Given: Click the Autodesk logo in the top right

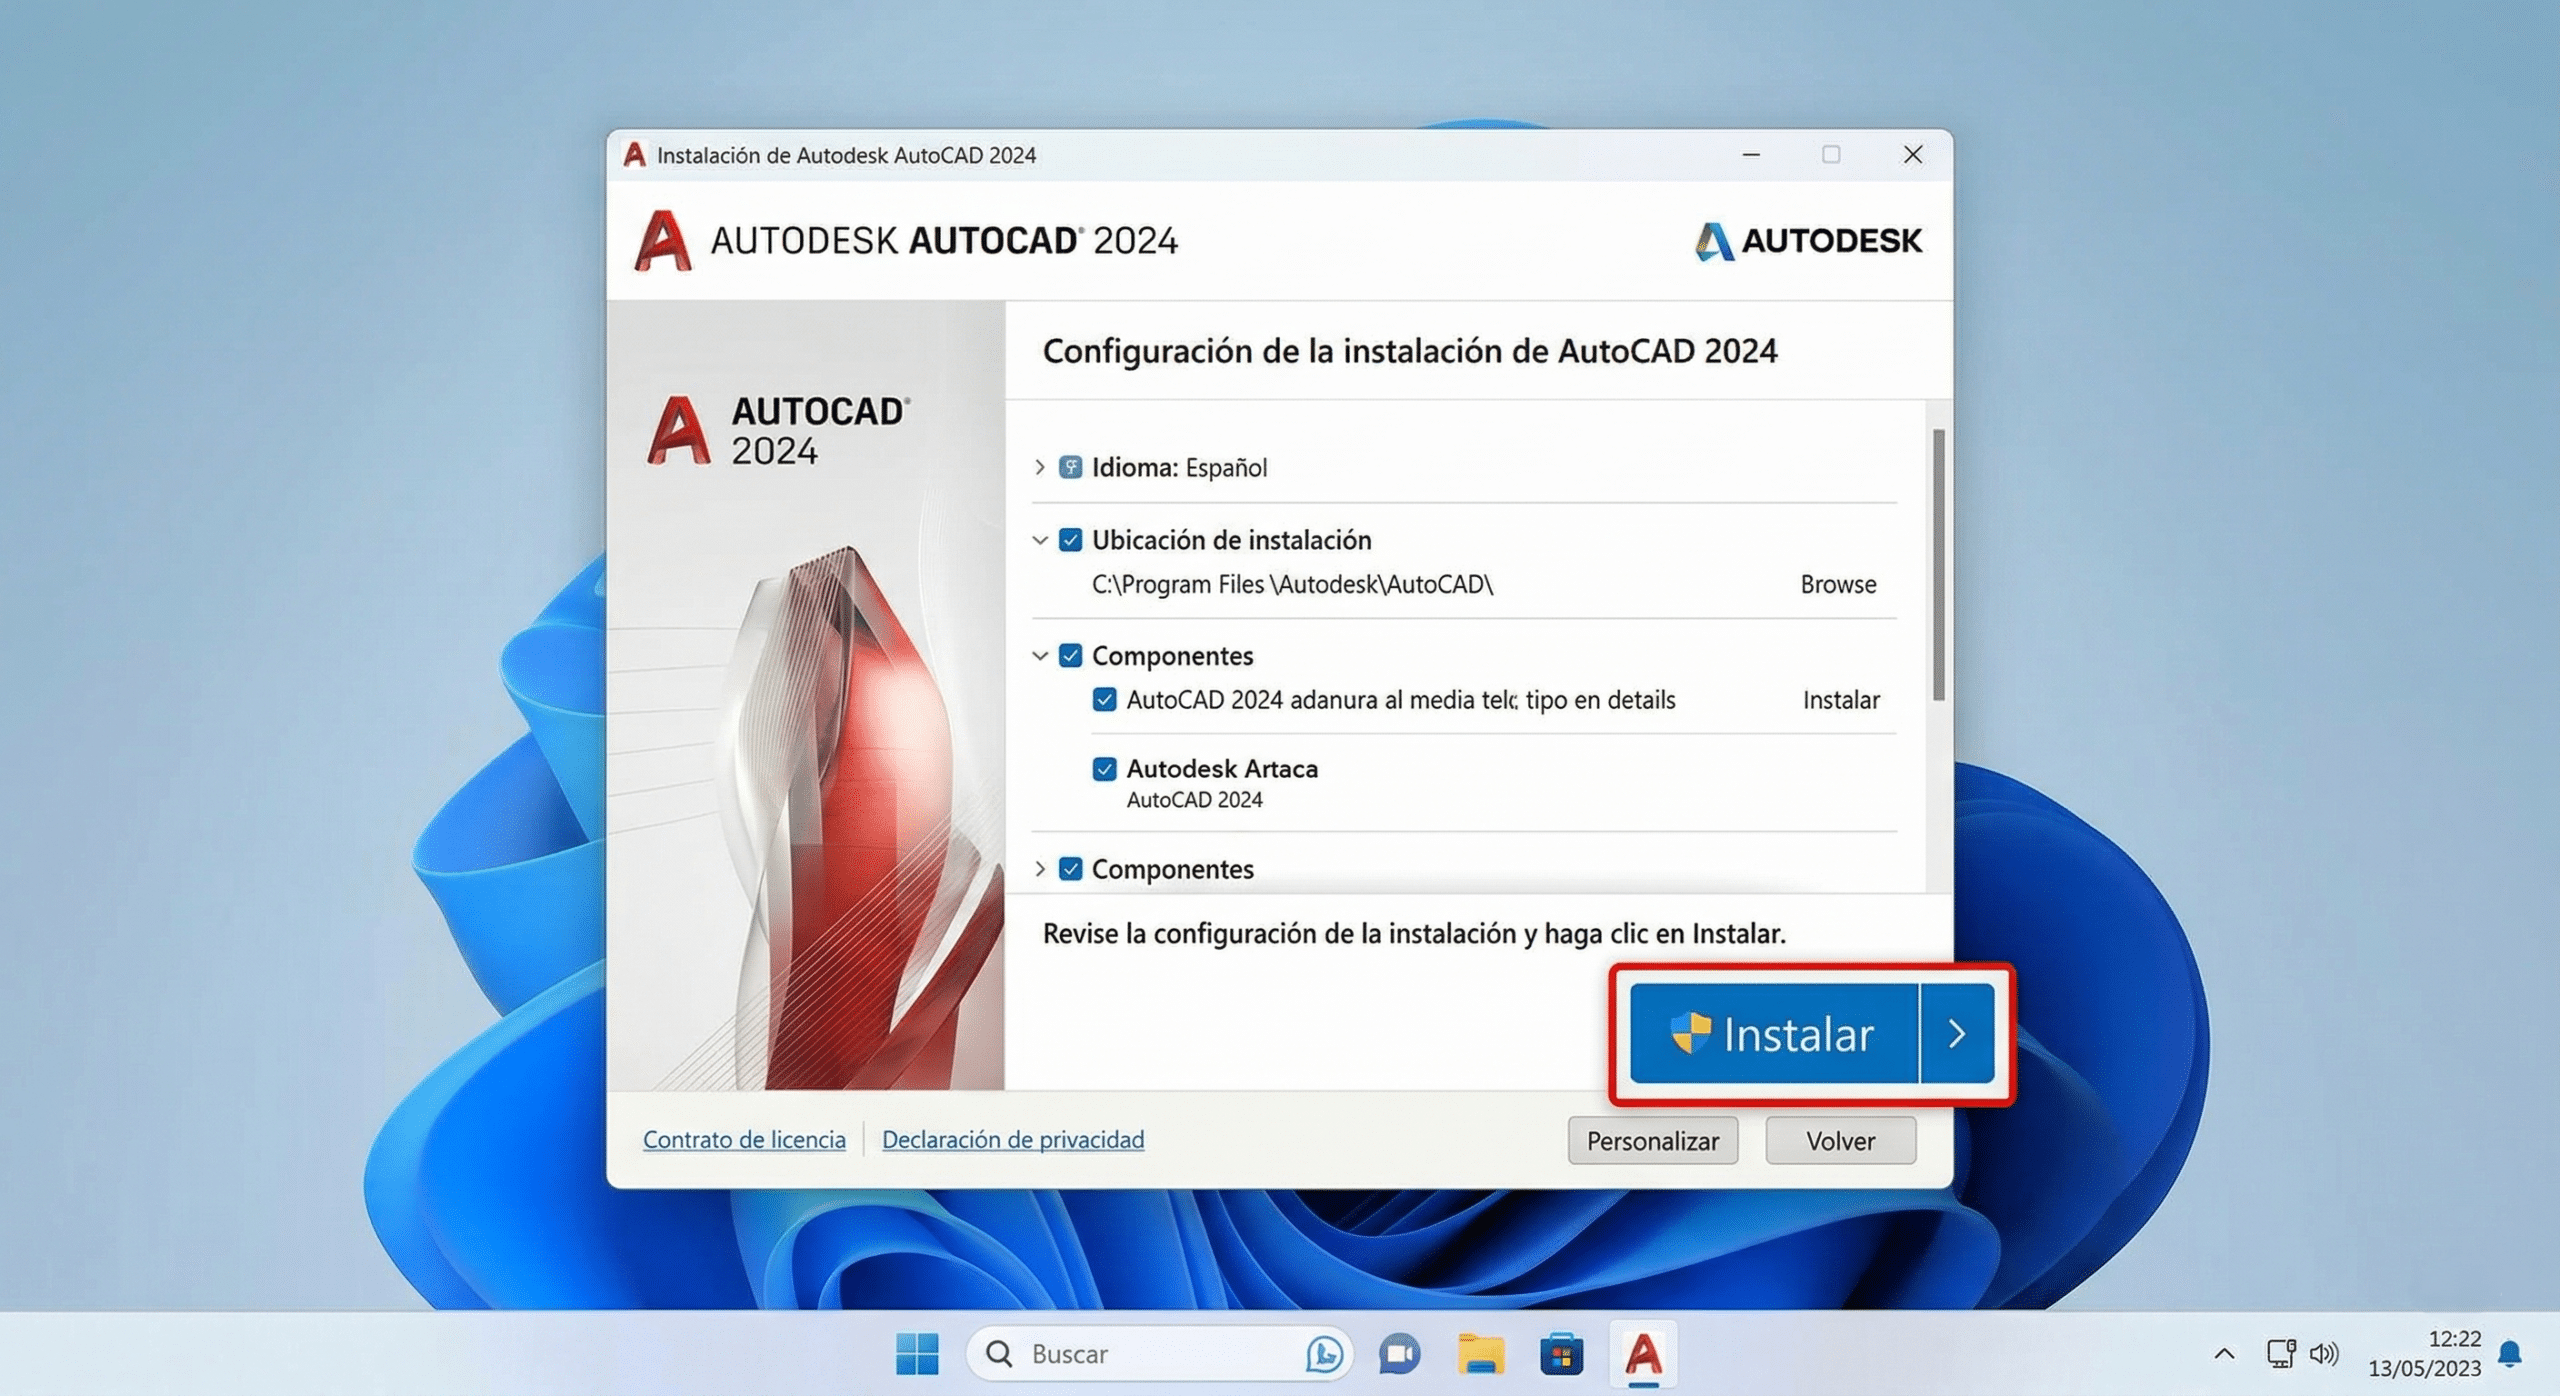Looking at the screenshot, I should pos(1810,240).
